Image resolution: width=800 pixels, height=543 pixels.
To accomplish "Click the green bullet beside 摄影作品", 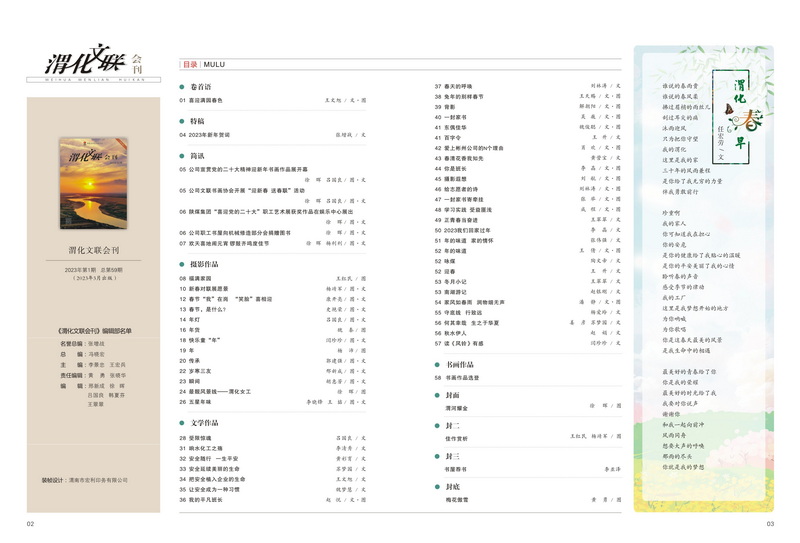I will [x=183, y=263].
